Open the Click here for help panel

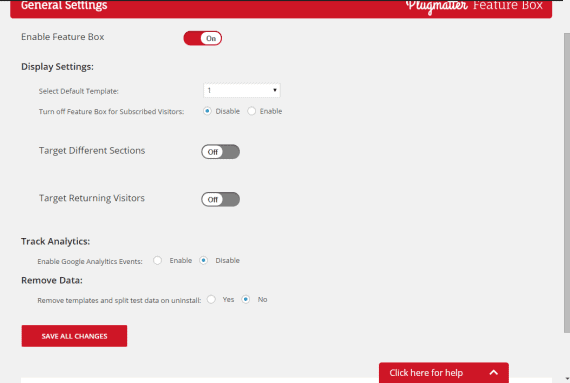click(x=443, y=373)
